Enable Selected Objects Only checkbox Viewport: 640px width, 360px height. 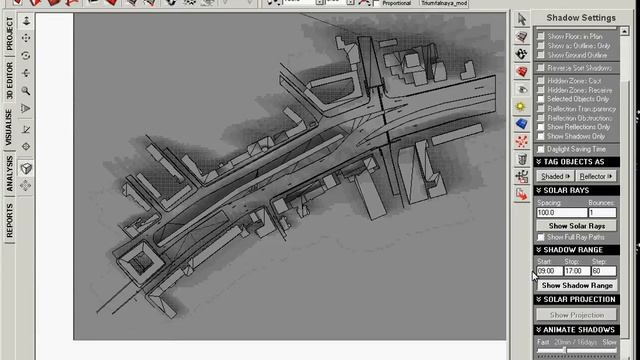541,99
